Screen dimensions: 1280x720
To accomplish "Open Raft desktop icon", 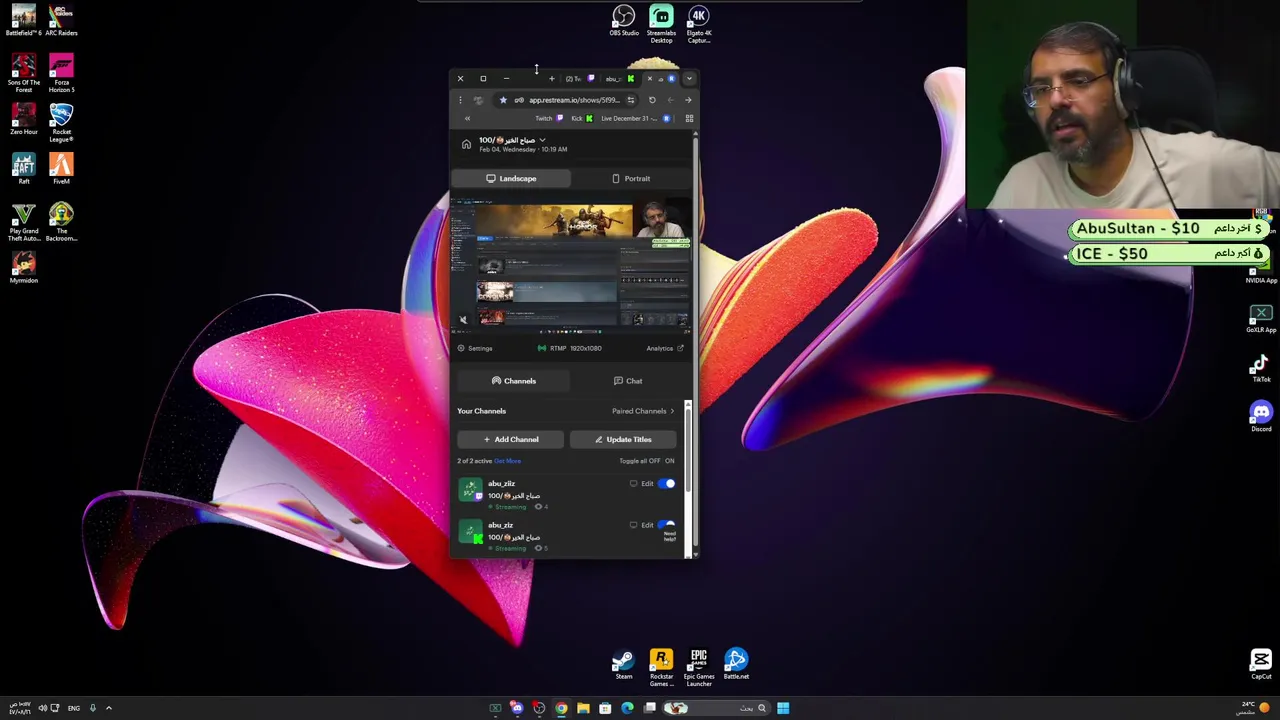I will click(x=23, y=169).
